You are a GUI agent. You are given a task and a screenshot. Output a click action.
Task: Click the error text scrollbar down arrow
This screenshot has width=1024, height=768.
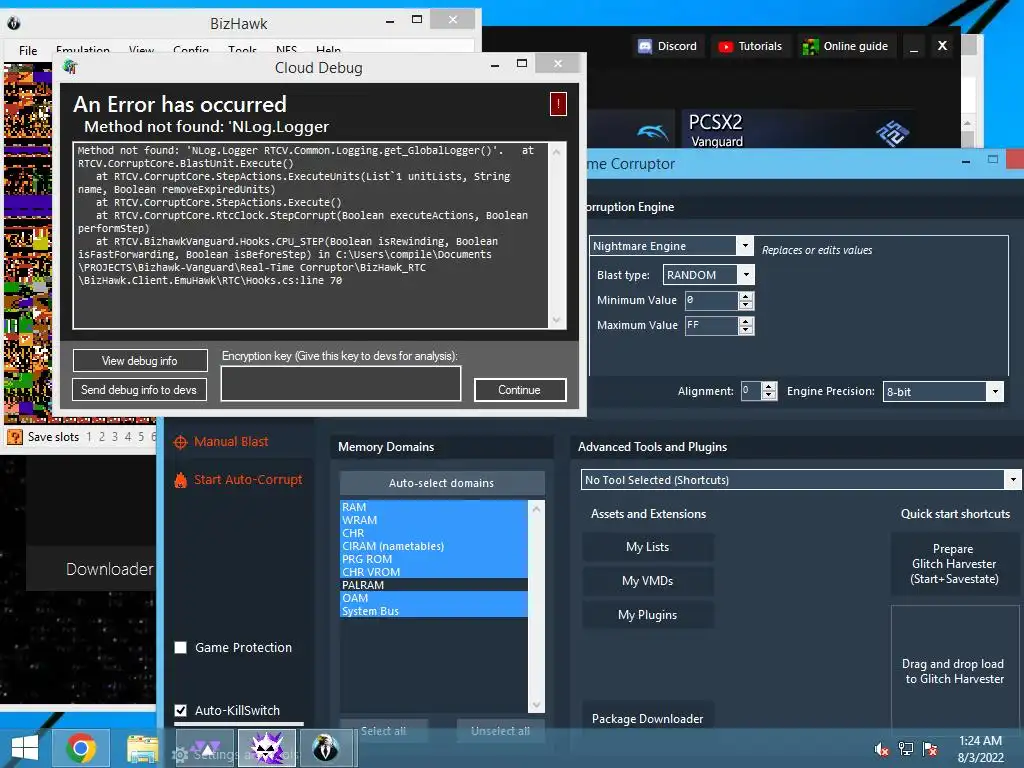click(556, 320)
